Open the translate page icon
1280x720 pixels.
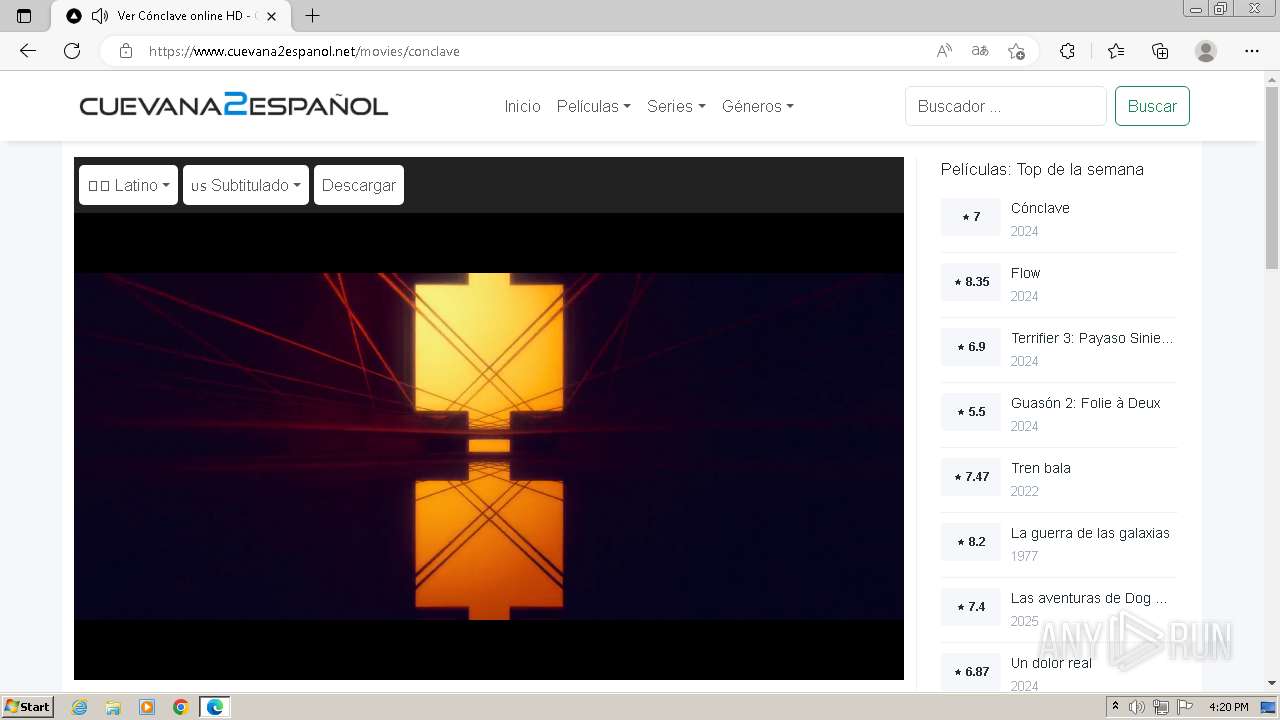click(x=980, y=51)
